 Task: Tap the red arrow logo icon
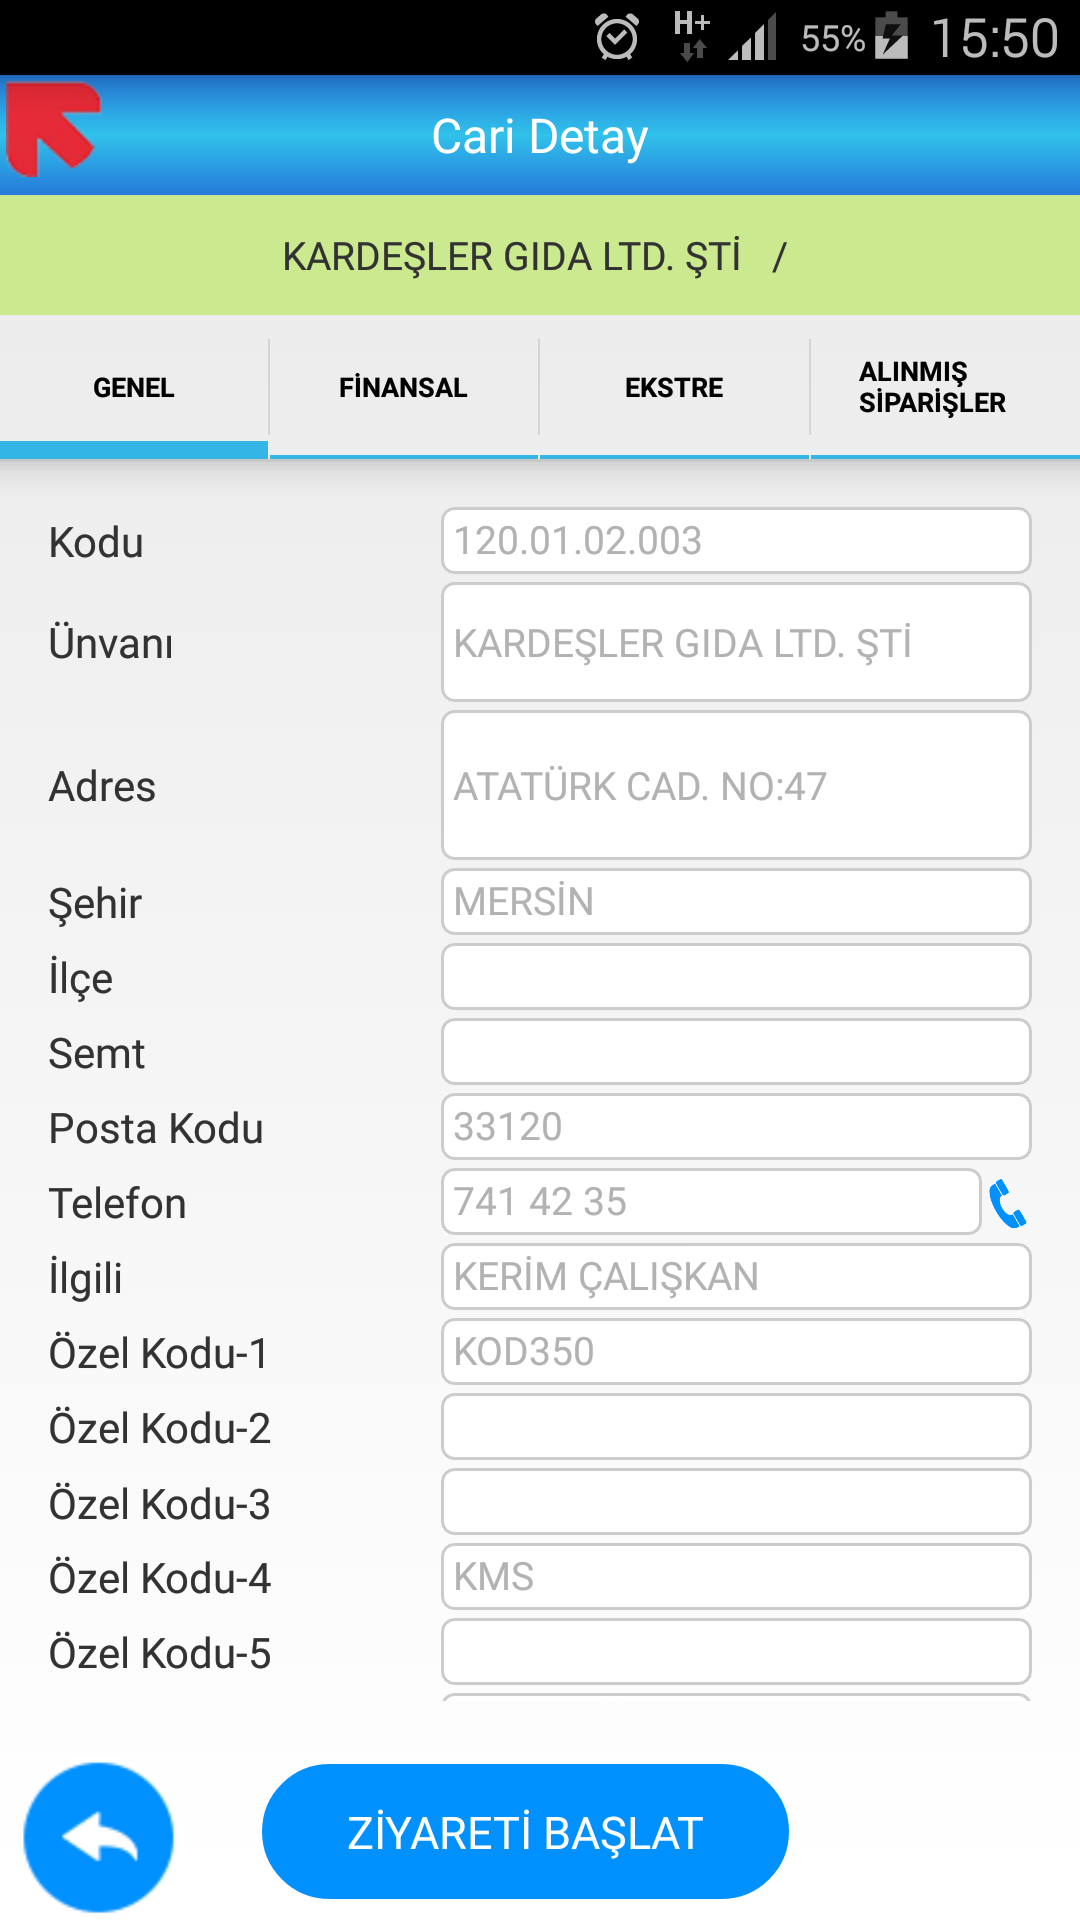pyautogui.click(x=53, y=130)
